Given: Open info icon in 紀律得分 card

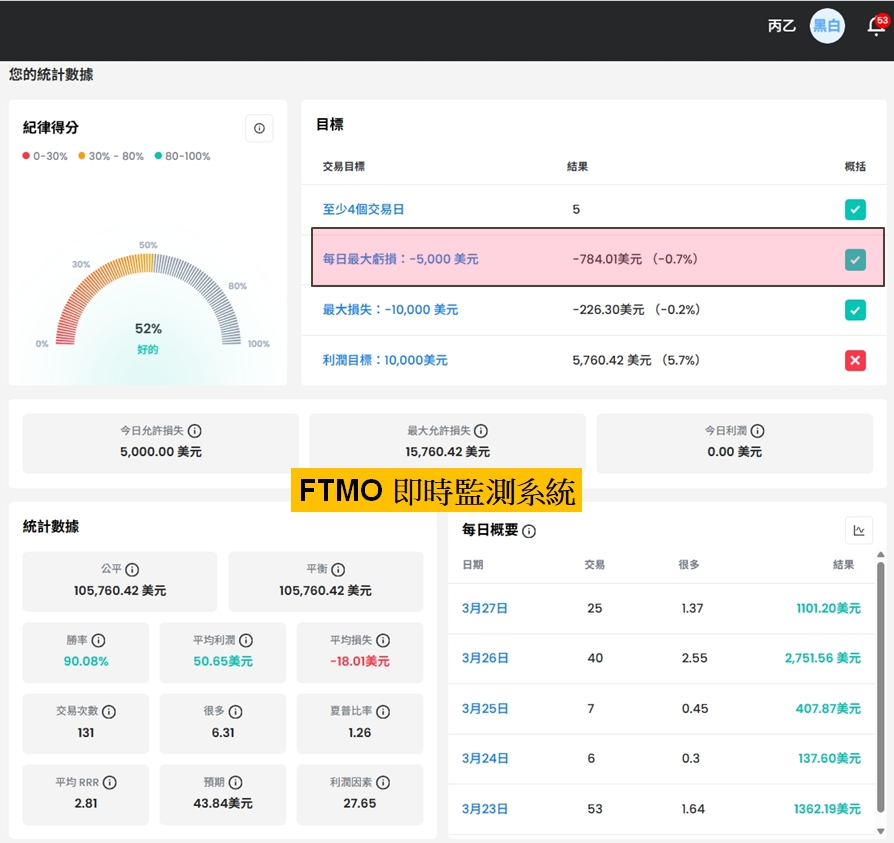Looking at the screenshot, I should click(x=259, y=128).
